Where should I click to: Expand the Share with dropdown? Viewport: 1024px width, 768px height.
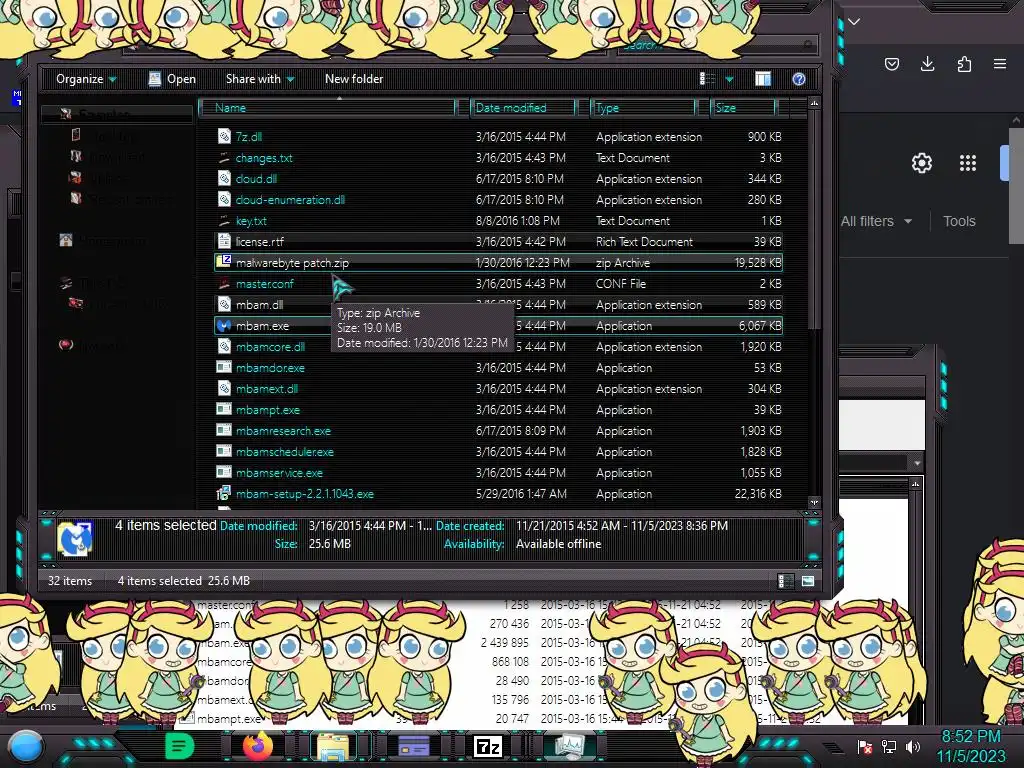(260, 79)
